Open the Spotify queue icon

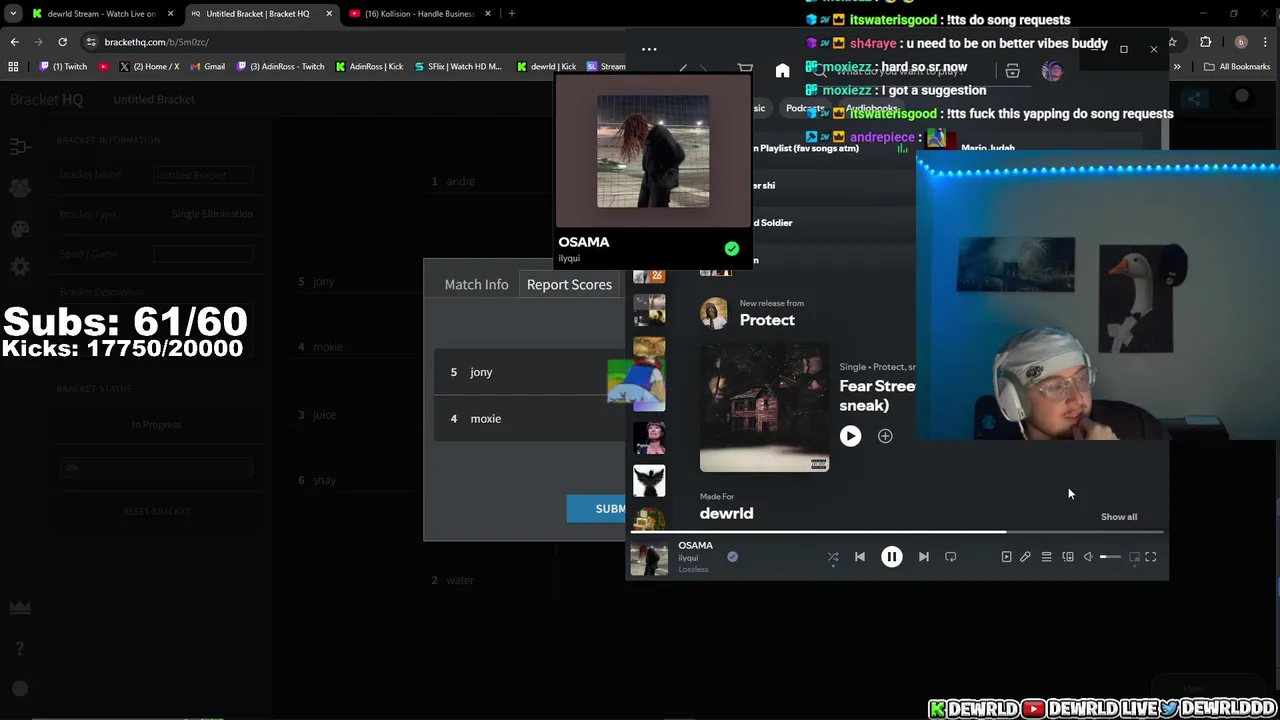pyautogui.click(x=1046, y=557)
